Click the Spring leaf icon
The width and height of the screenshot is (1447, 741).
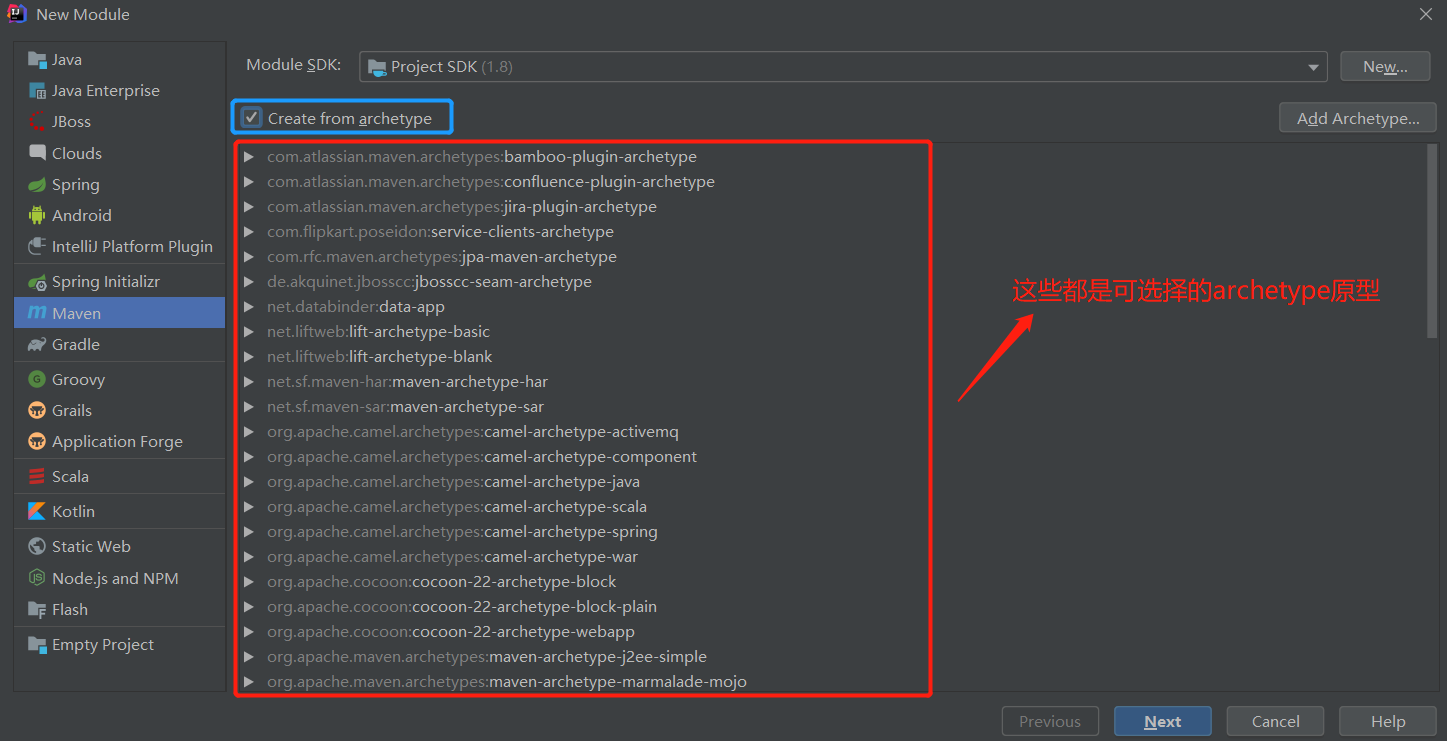37,185
